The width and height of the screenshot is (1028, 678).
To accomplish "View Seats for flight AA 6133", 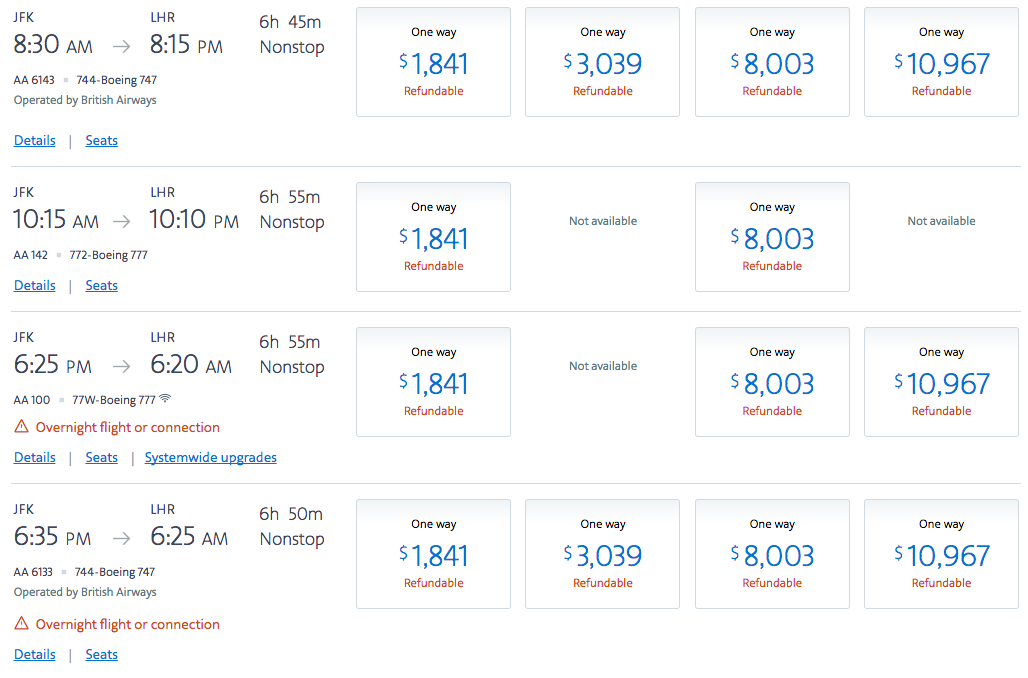I will pyautogui.click(x=102, y=654).
